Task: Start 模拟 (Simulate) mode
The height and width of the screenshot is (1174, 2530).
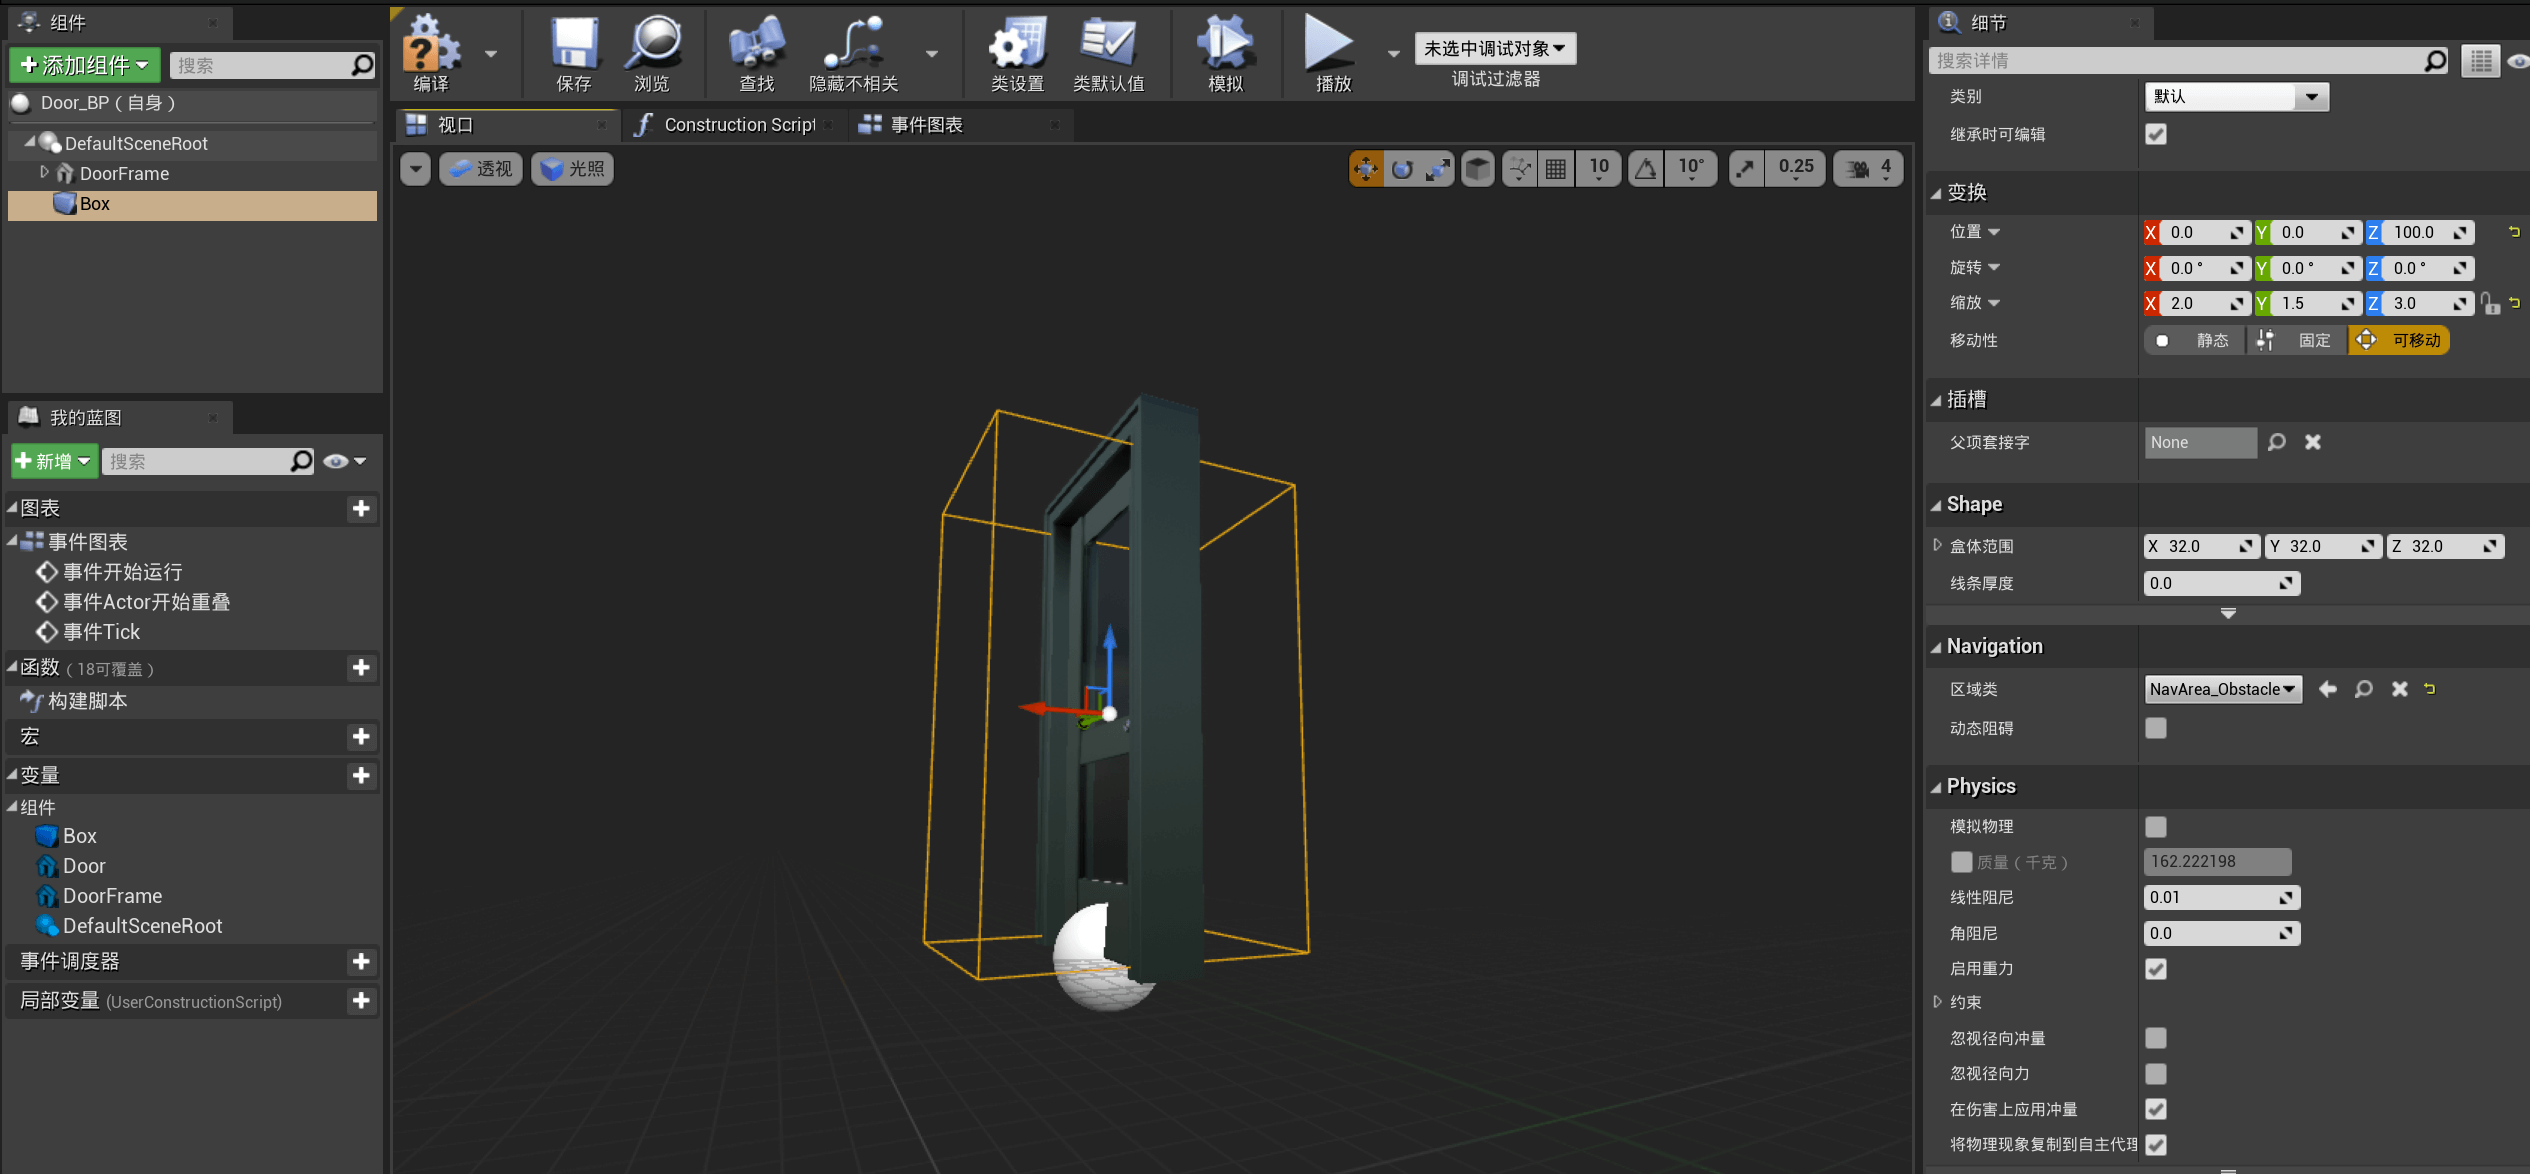Action: coord(1225,54)
